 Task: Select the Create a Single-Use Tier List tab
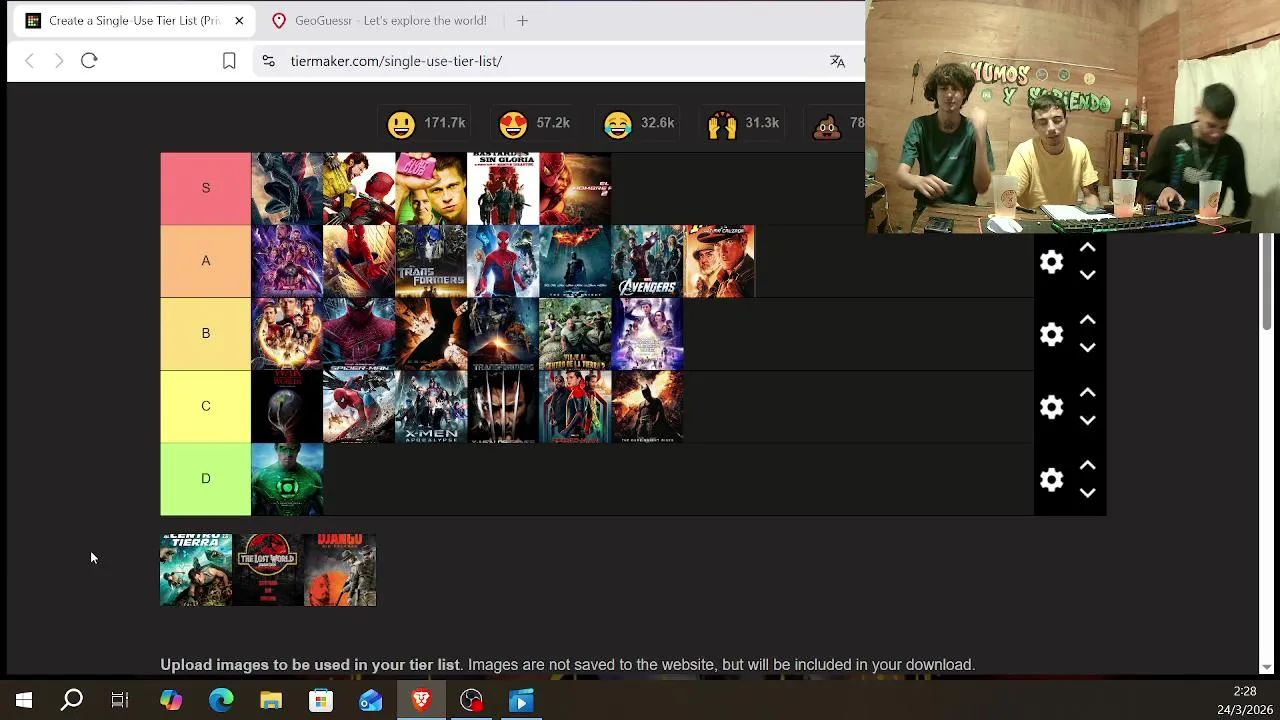[133, 20]
